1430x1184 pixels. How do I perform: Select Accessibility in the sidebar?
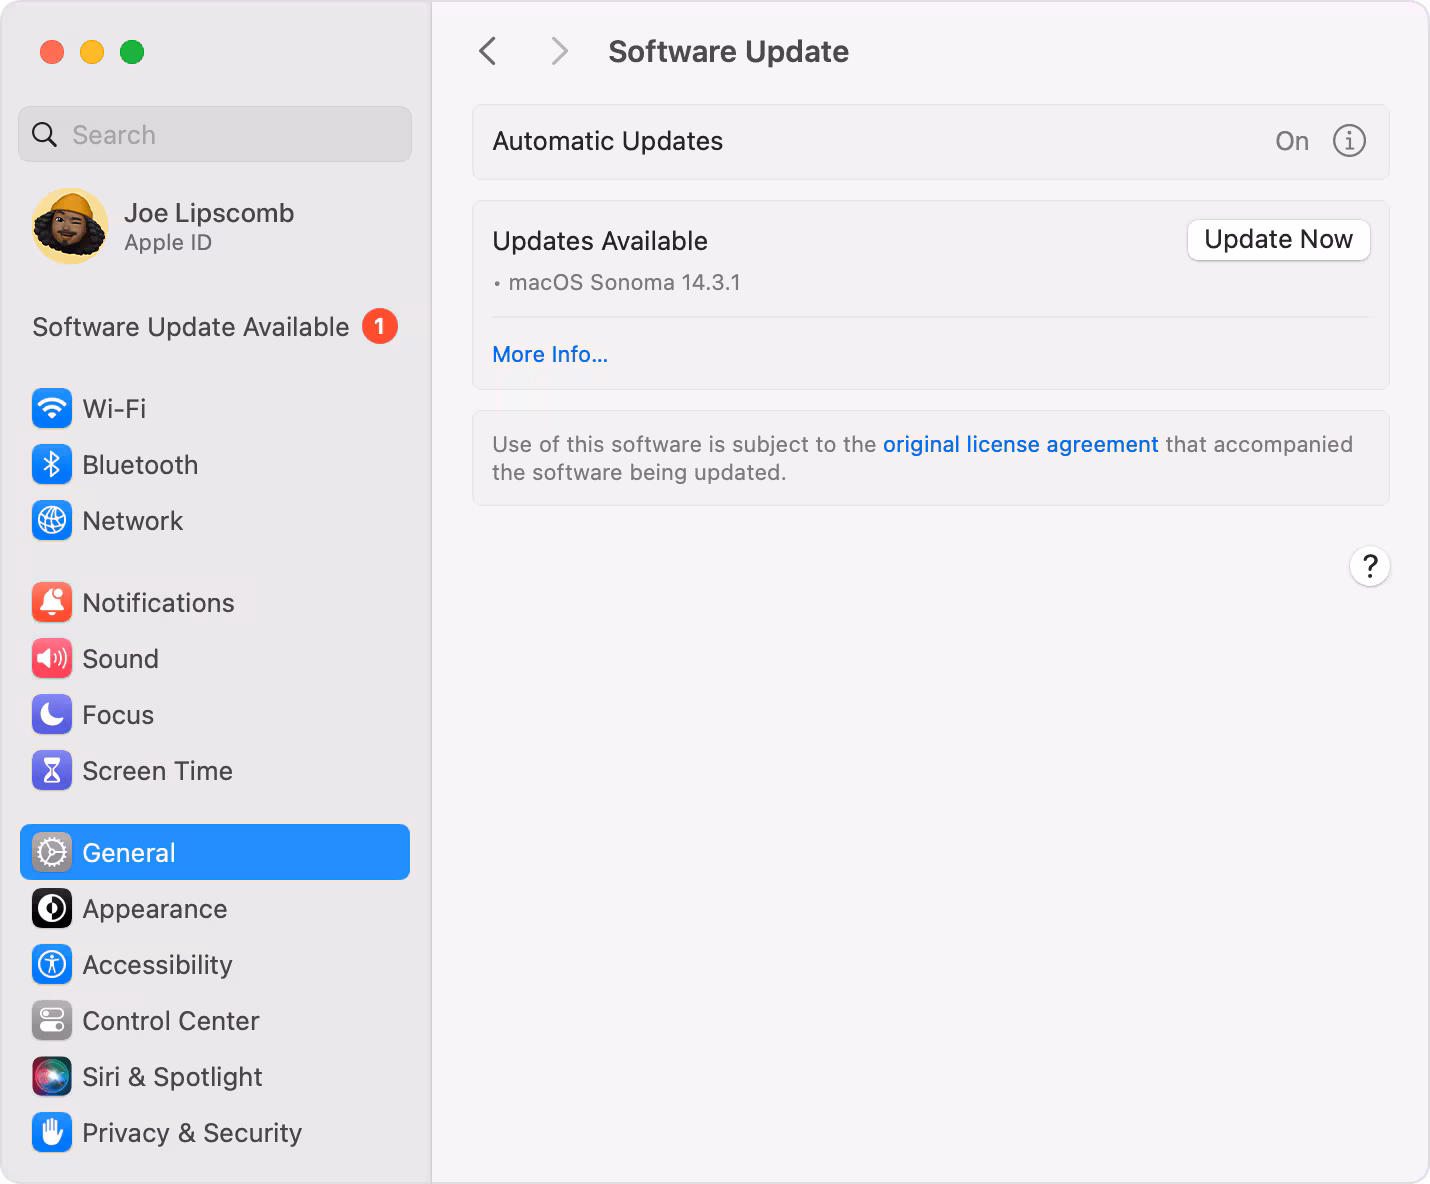(157, 964)
